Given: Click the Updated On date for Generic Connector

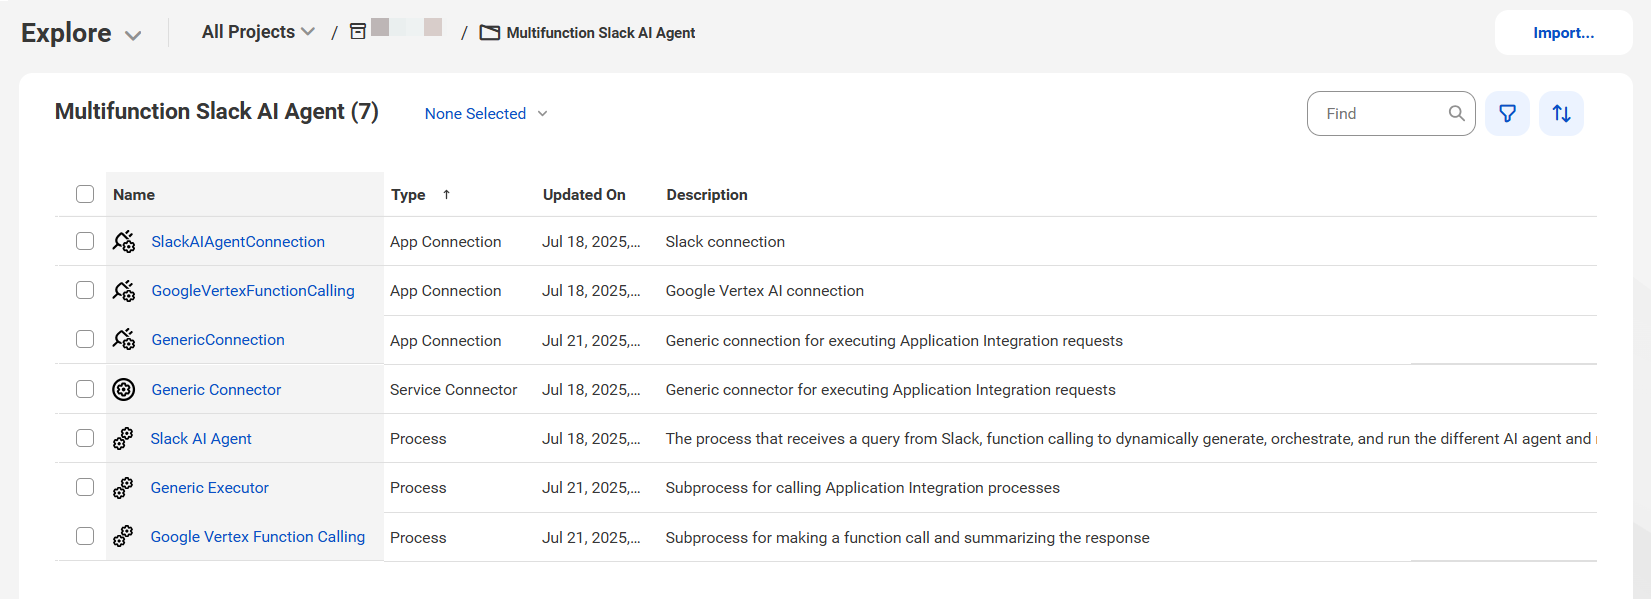Looking at the screenshot, I should pyautogui.click(x=591, y=390).
